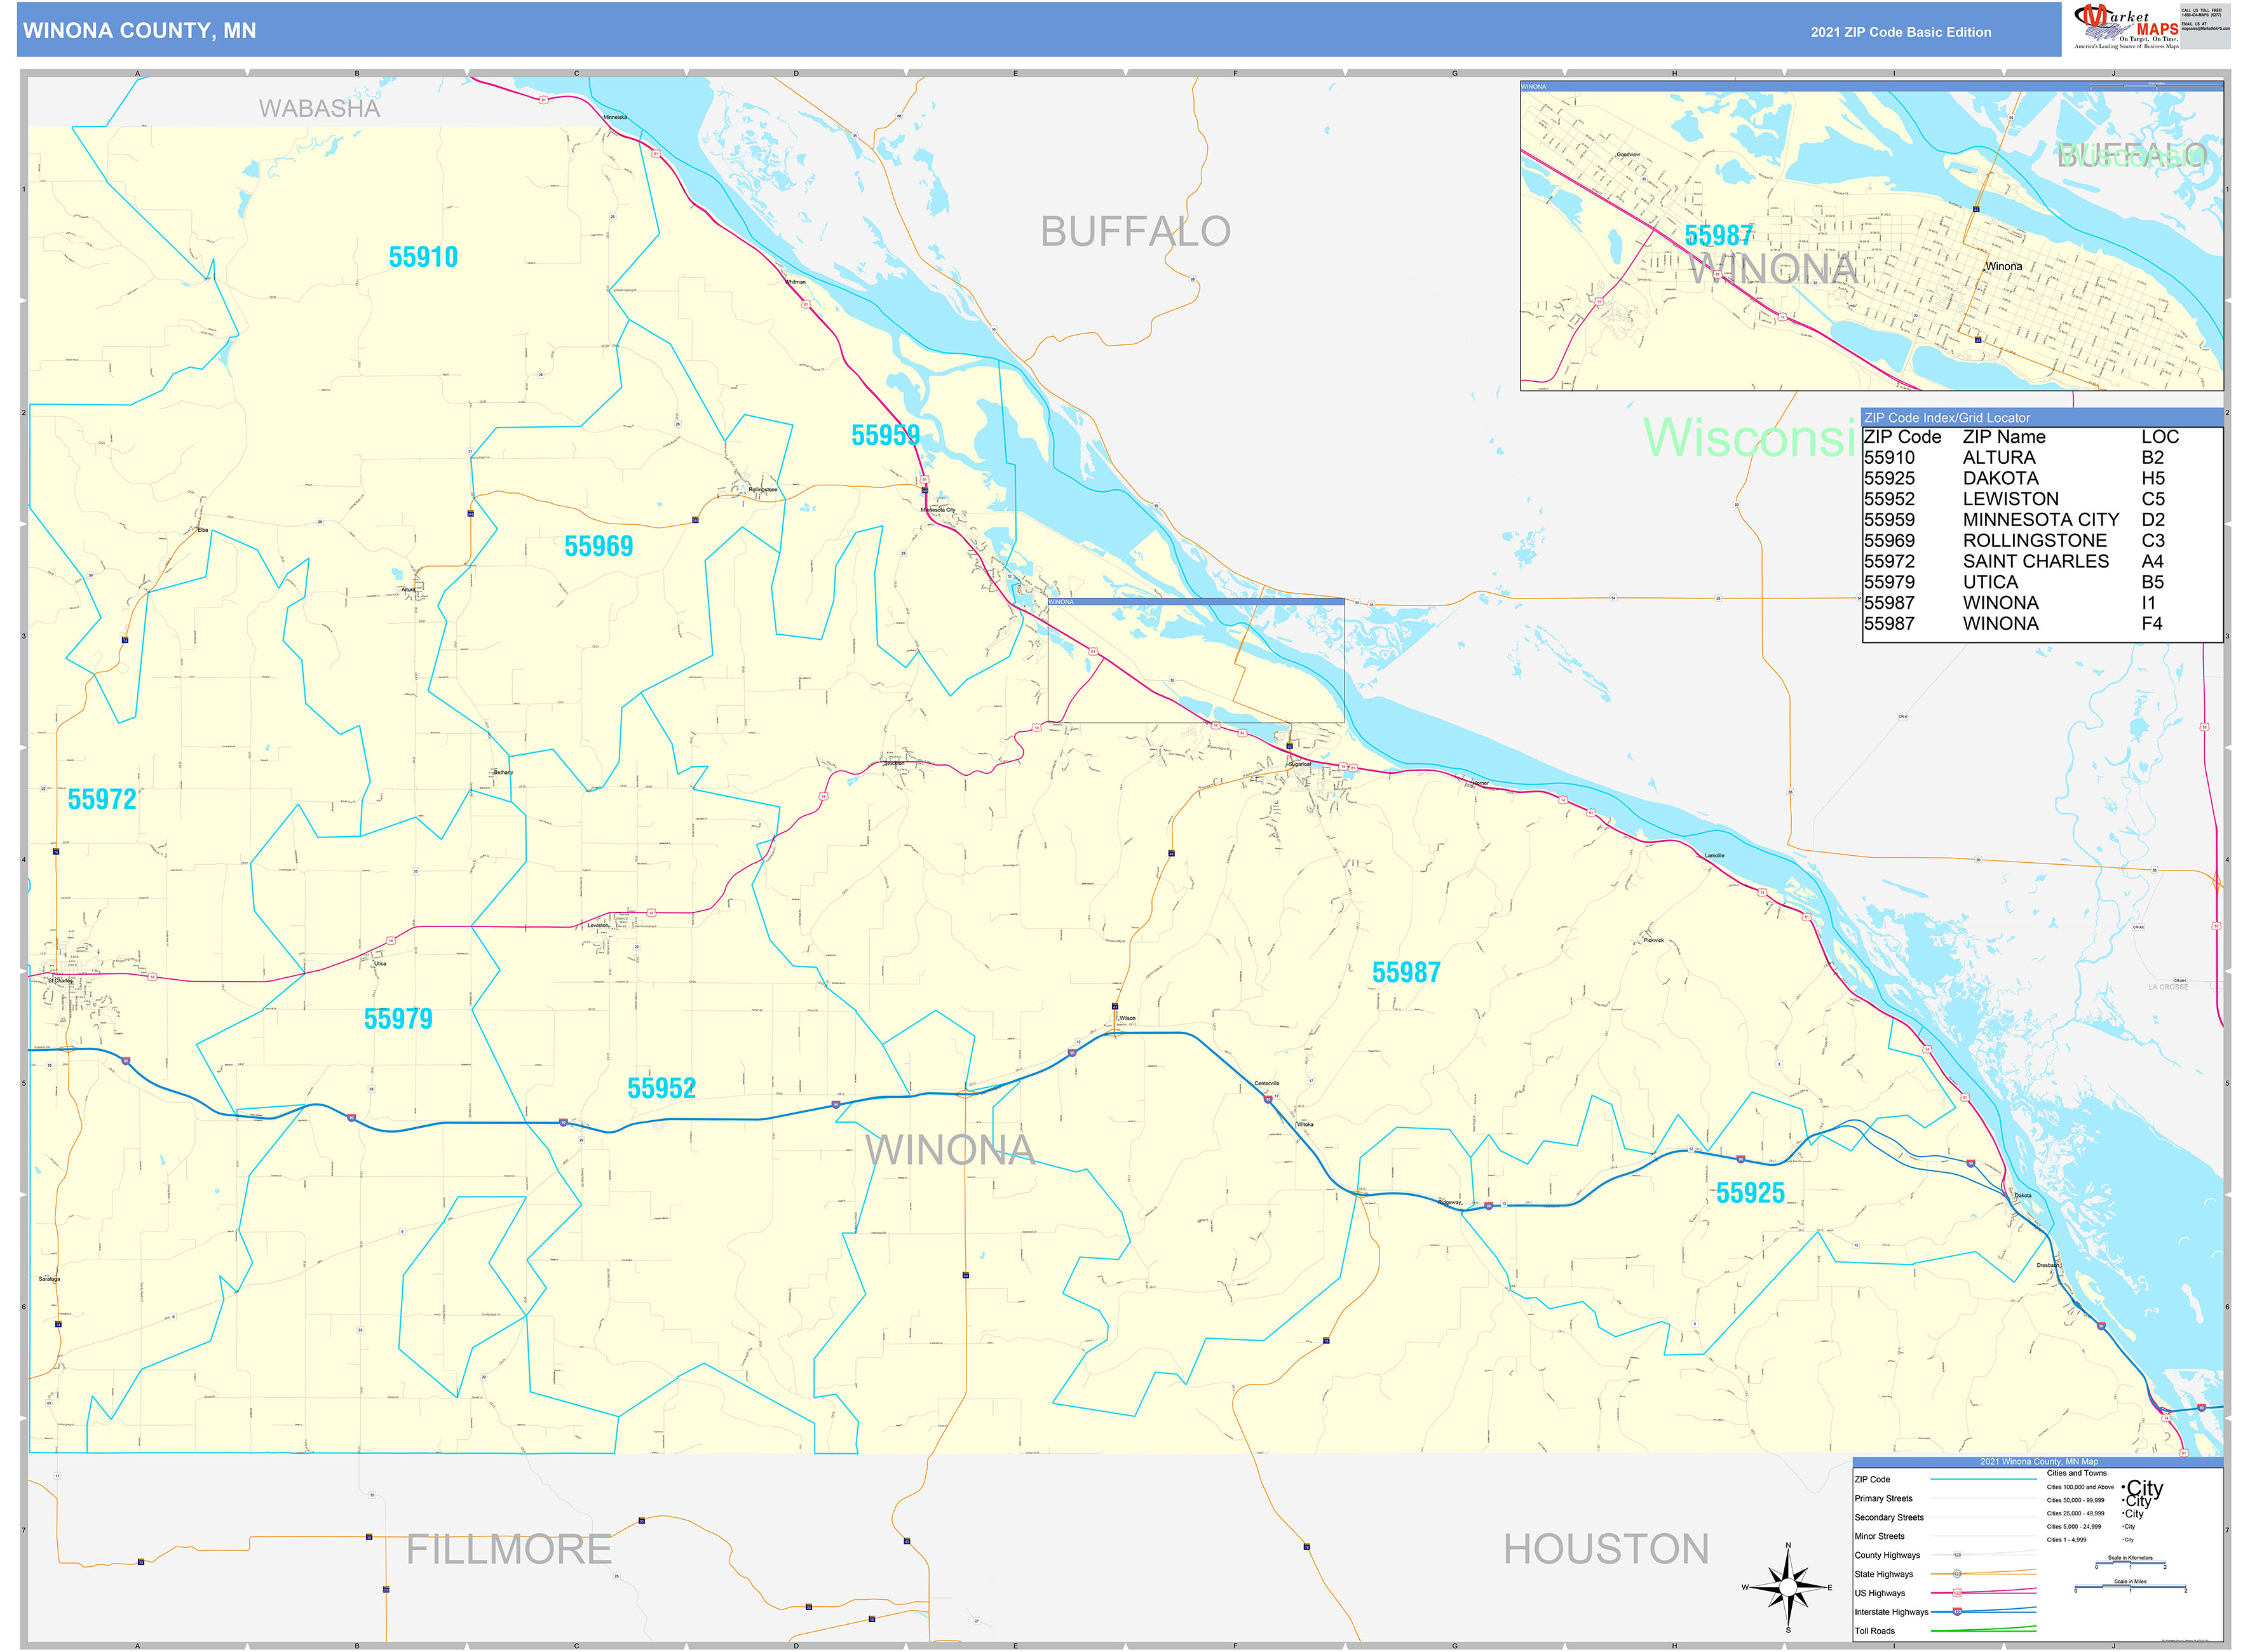
Task: Click the 'WINONA COUNTY, MN' map title
Action: [139, 31]
